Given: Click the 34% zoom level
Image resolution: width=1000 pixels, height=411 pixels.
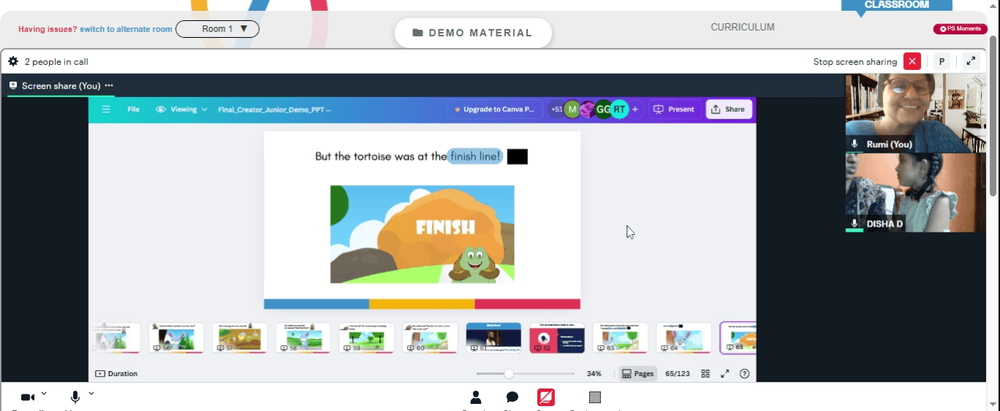Looking at the screenshot, I should (594, 373).
